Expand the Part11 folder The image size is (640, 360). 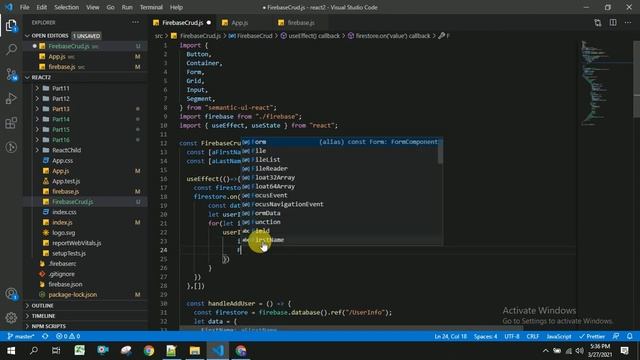(60, 88)
